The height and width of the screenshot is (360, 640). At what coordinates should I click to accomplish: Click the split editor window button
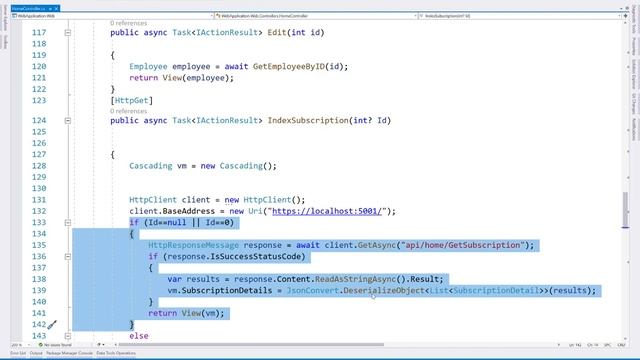click(x=625, y=16)
